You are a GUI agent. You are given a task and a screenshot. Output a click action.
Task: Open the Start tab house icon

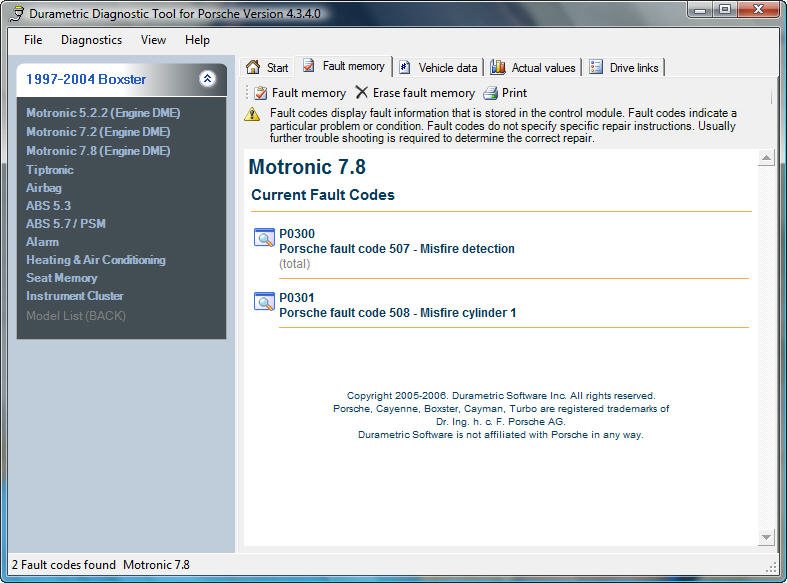253,67
